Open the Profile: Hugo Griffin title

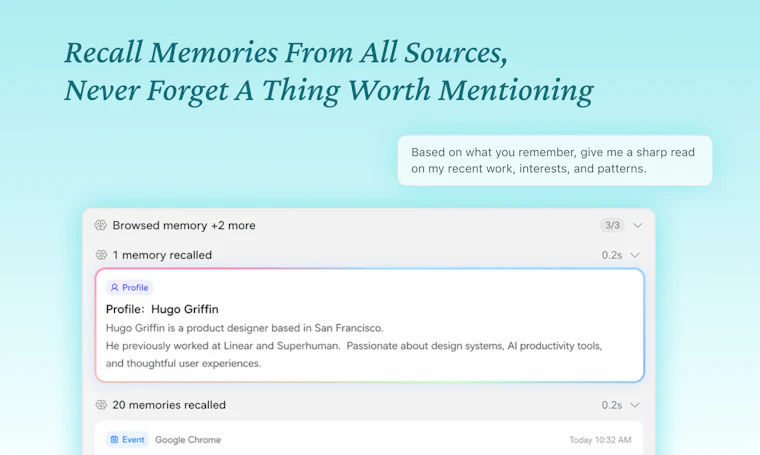click(x=162, y=309)
